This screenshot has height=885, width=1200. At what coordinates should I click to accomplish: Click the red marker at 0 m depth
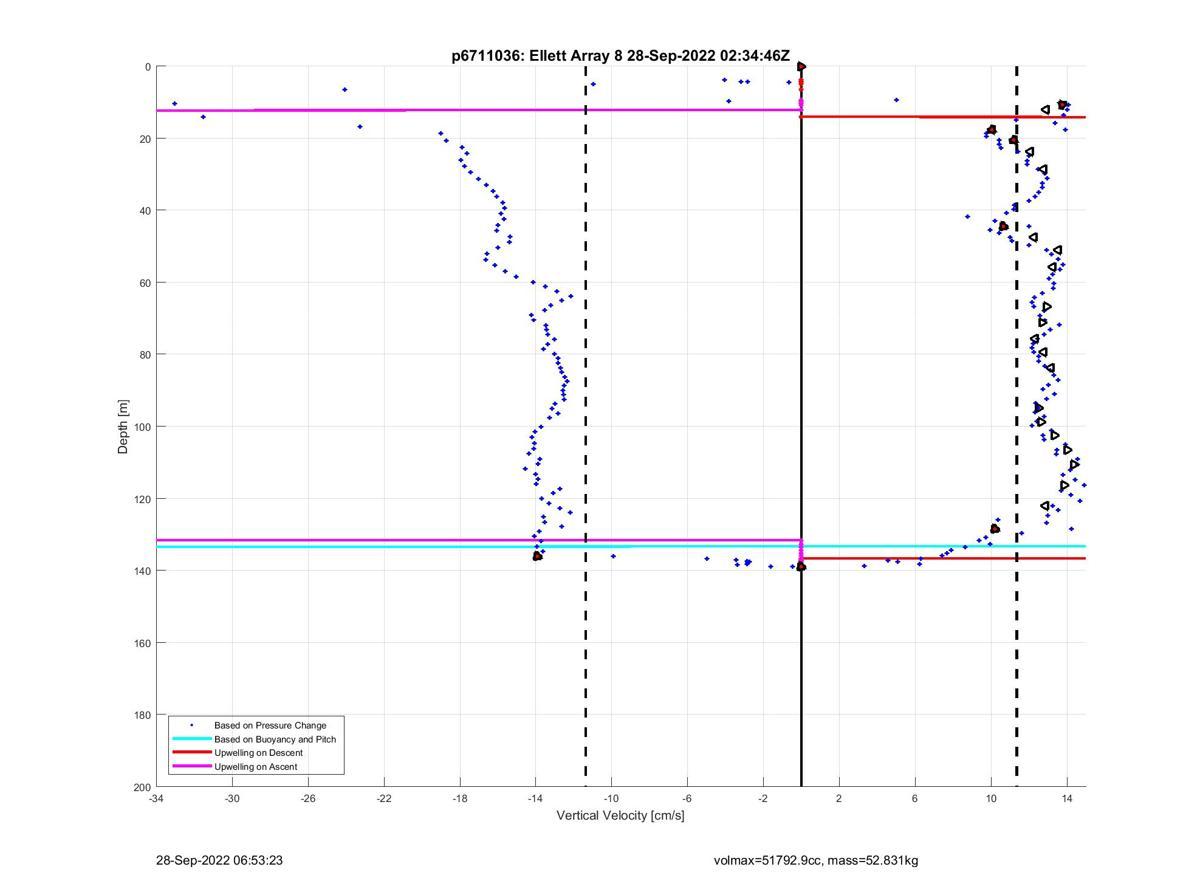801,67
